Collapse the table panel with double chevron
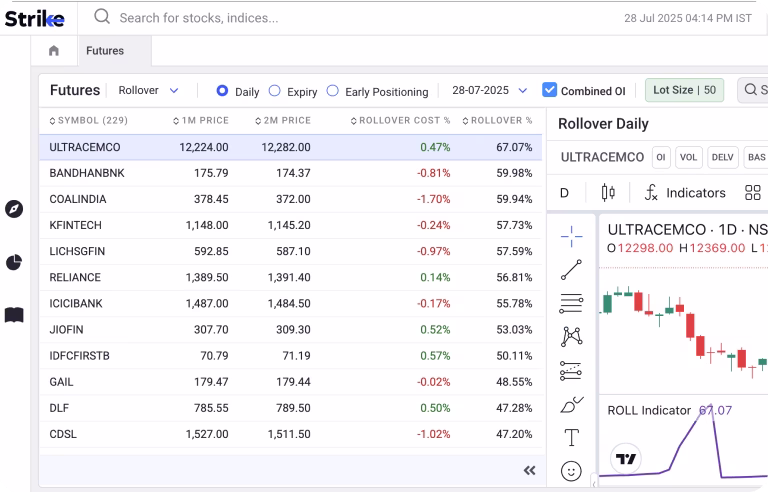The image size is (768, 492). tap(530, 470)
